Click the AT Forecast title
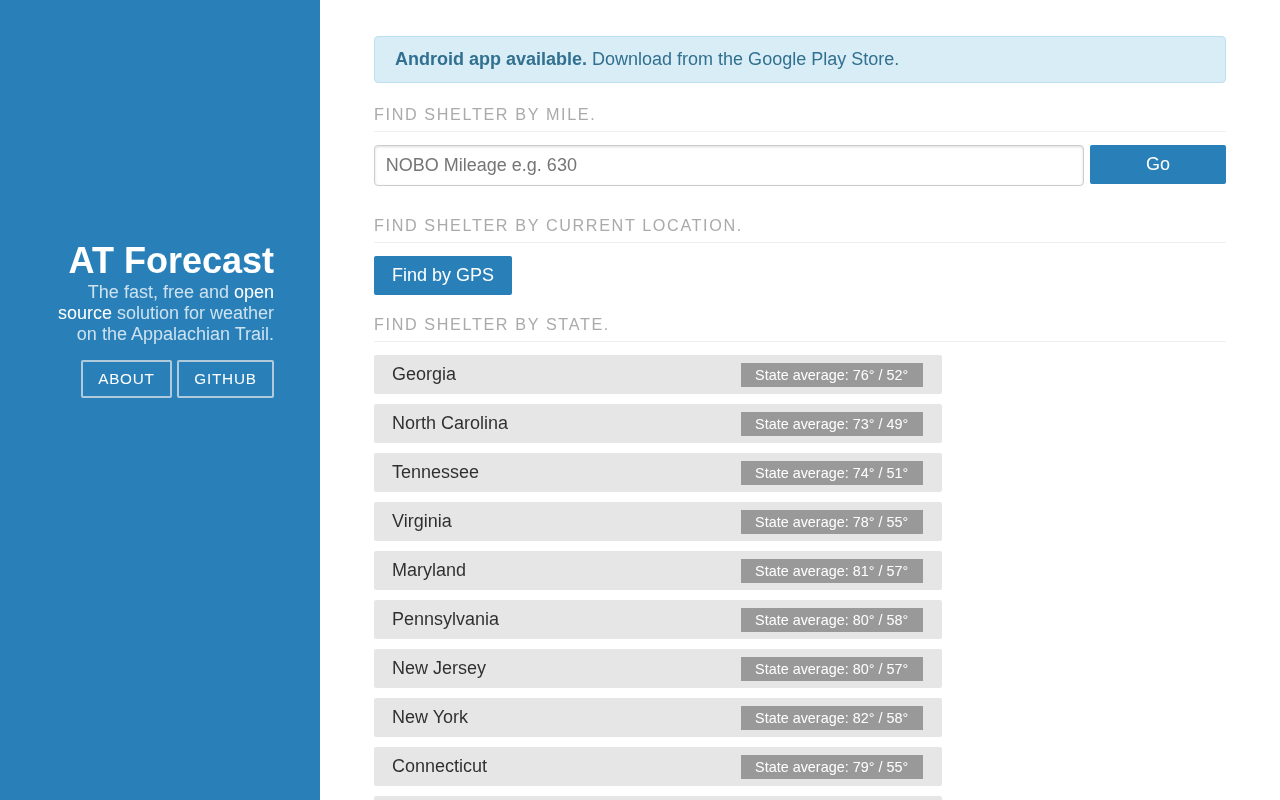This screenshot has height=800, width=1280. (171, 261)
